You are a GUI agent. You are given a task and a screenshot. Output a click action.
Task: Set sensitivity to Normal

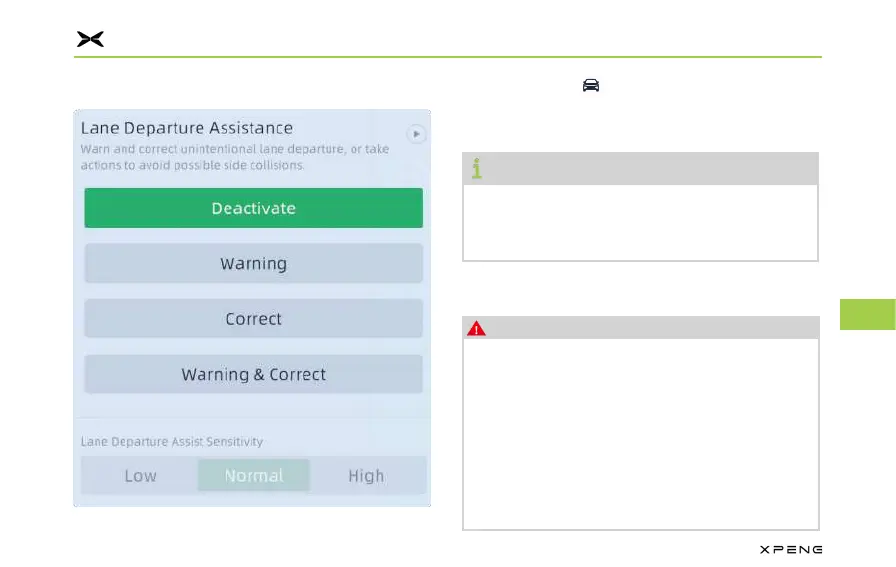click(x=254, y=476)
